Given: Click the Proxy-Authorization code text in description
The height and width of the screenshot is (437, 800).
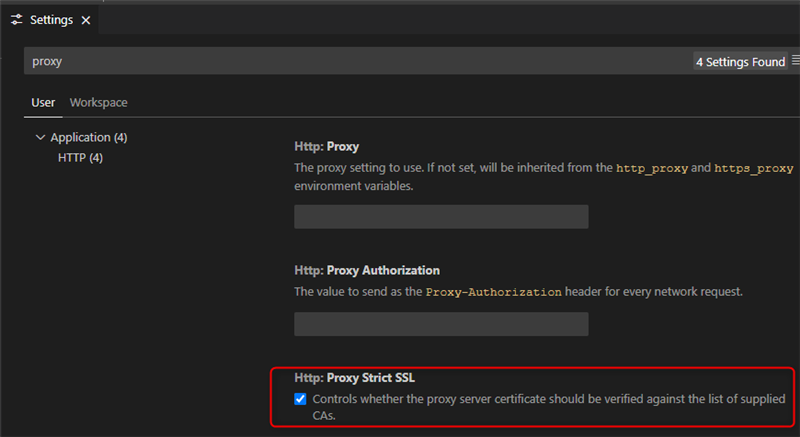Looking at the screenshot, I should [493, 292].
